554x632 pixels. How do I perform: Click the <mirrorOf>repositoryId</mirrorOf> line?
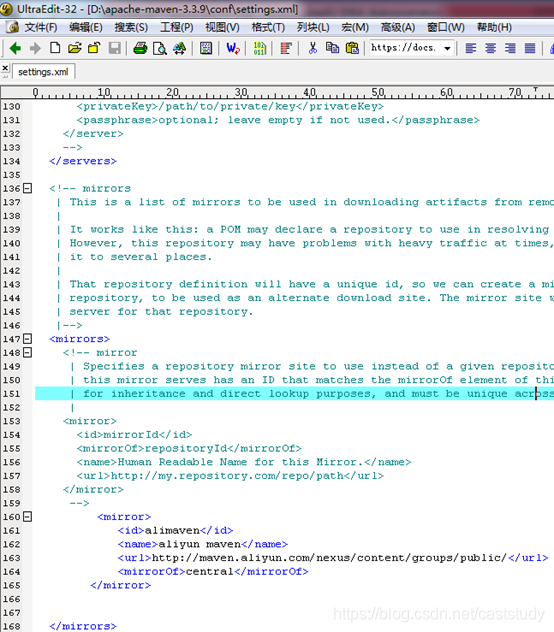[189, 449]
